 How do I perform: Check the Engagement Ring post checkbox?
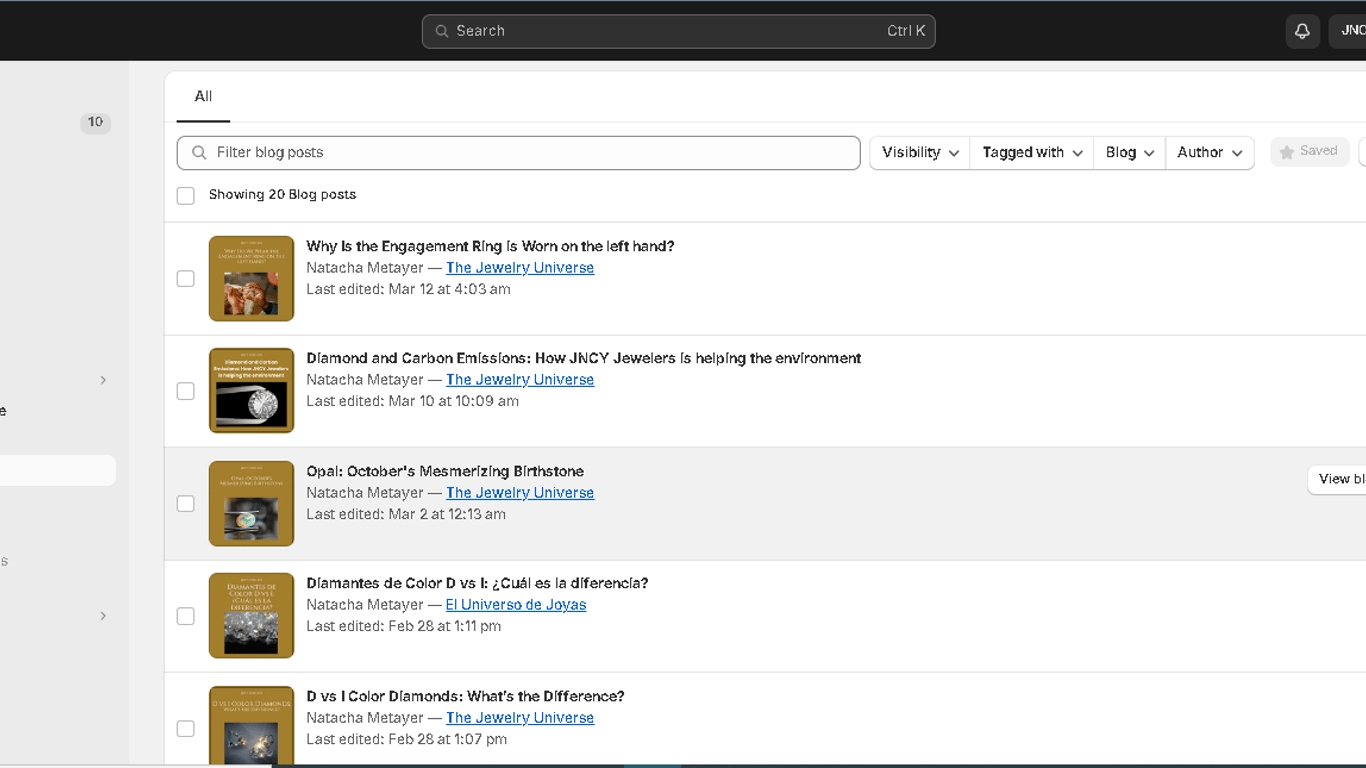click(x=186, y=279)
